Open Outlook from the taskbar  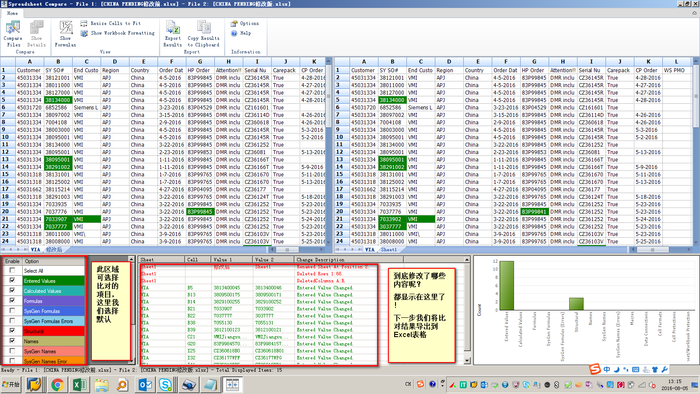145,385
